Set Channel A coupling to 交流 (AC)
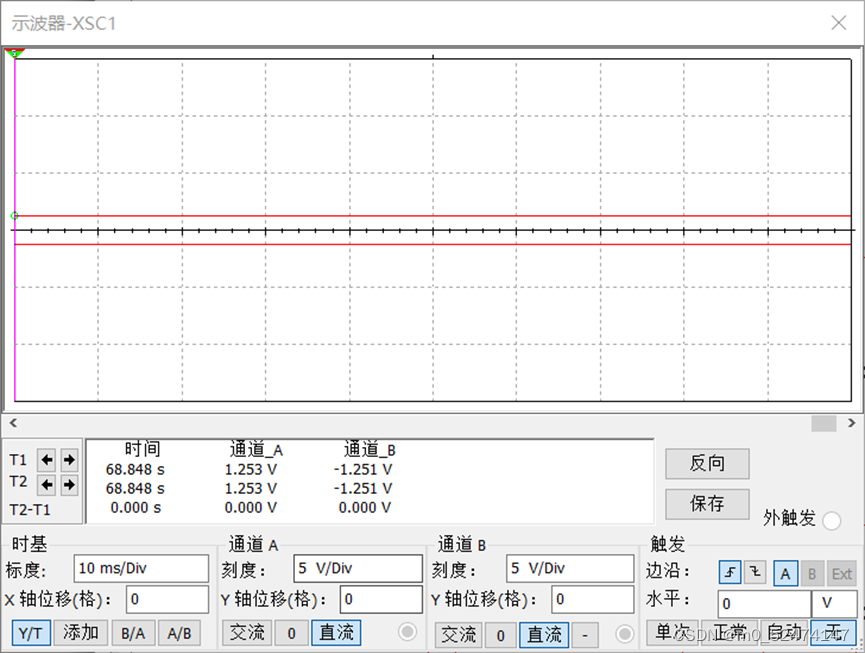Screen dimensions: 865x653 (x=247, y=633)
